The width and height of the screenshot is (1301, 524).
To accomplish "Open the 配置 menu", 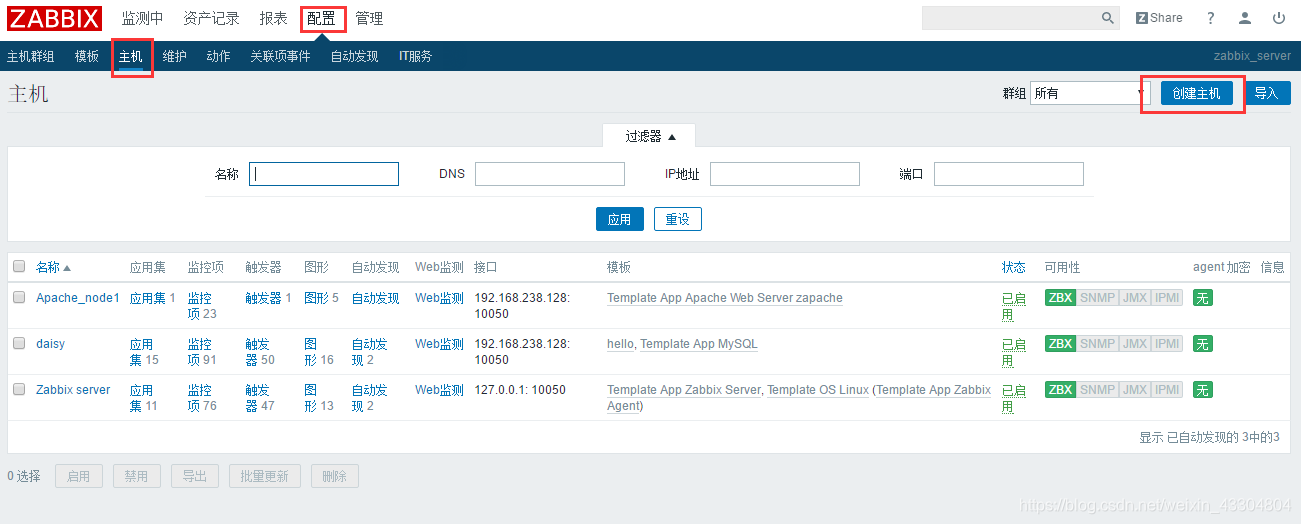I will [321, 18].
